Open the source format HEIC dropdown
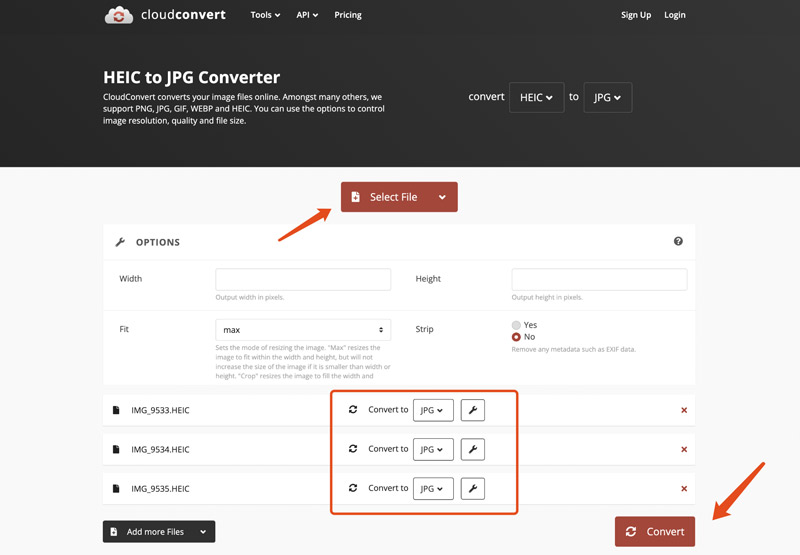Screen dimensions: 800x555 click(x=536, y=97)
